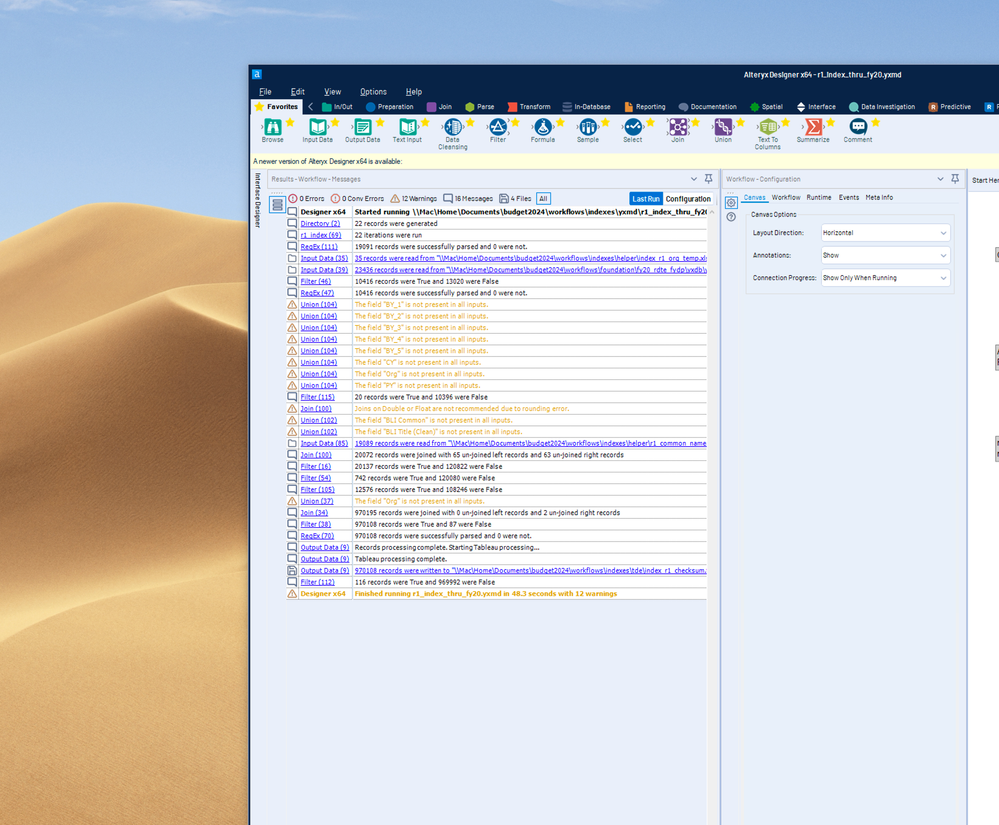999x825 pixels.
Task: Open the Connection Progress dropdown
Action: (x=884, y=278)
